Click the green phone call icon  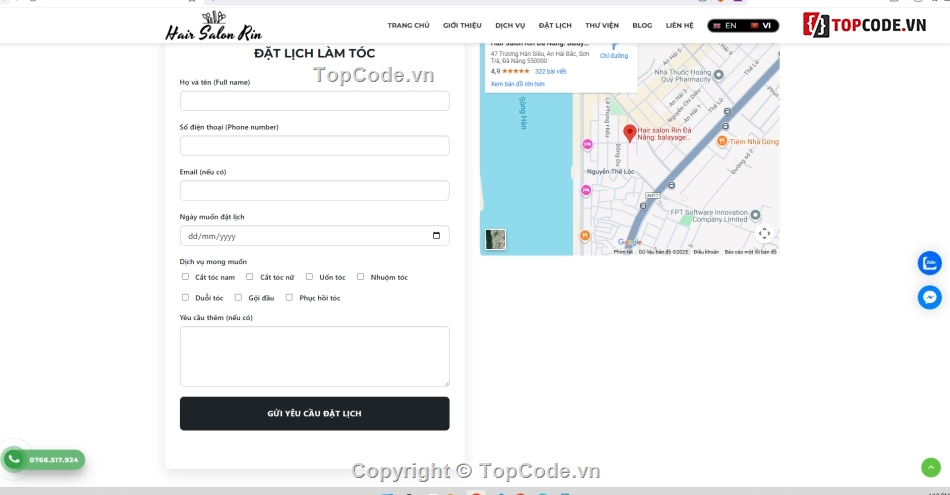coord(14,459)
